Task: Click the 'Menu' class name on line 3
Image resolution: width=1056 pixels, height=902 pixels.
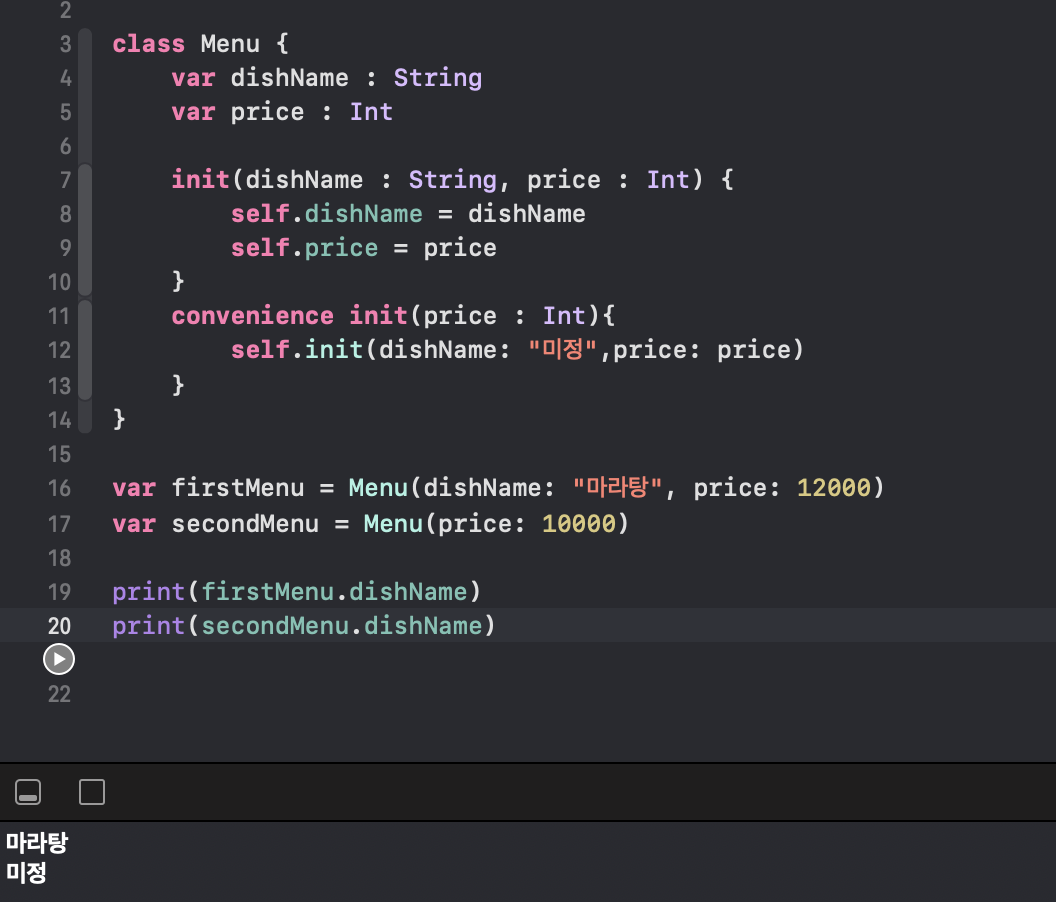Action: tap(230, 44)
